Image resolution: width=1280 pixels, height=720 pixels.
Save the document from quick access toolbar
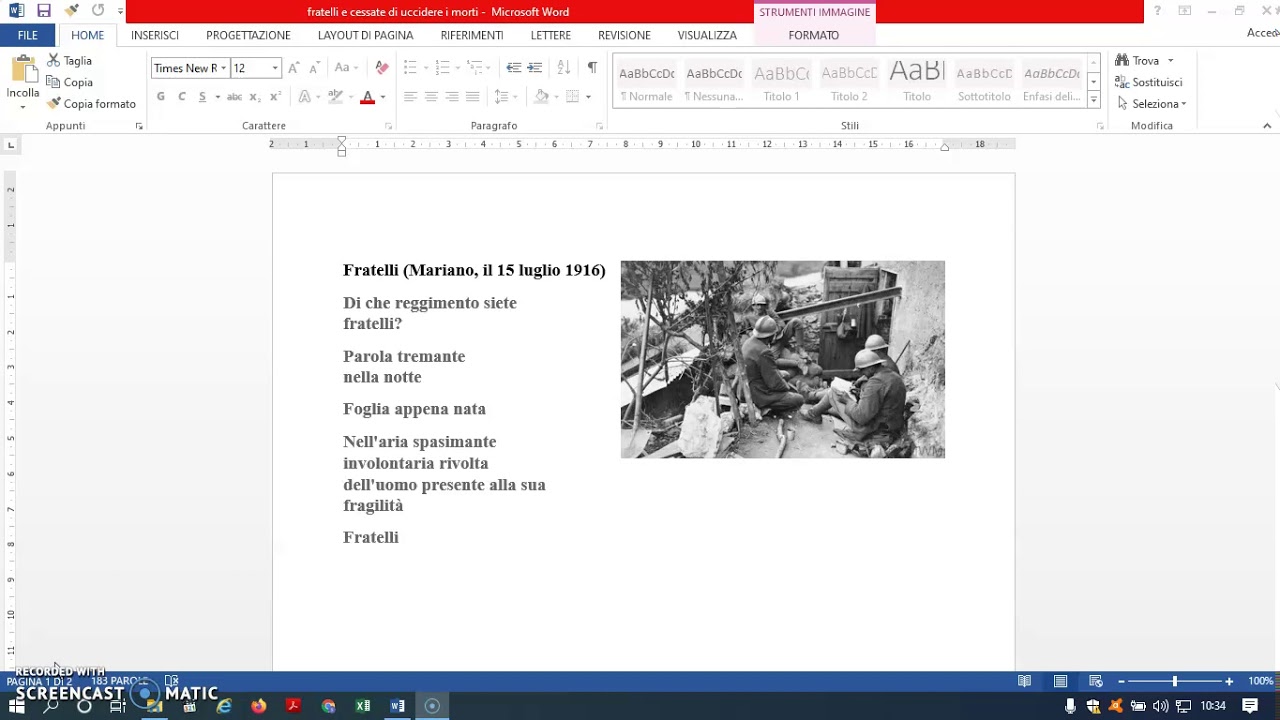coord(43,11)
